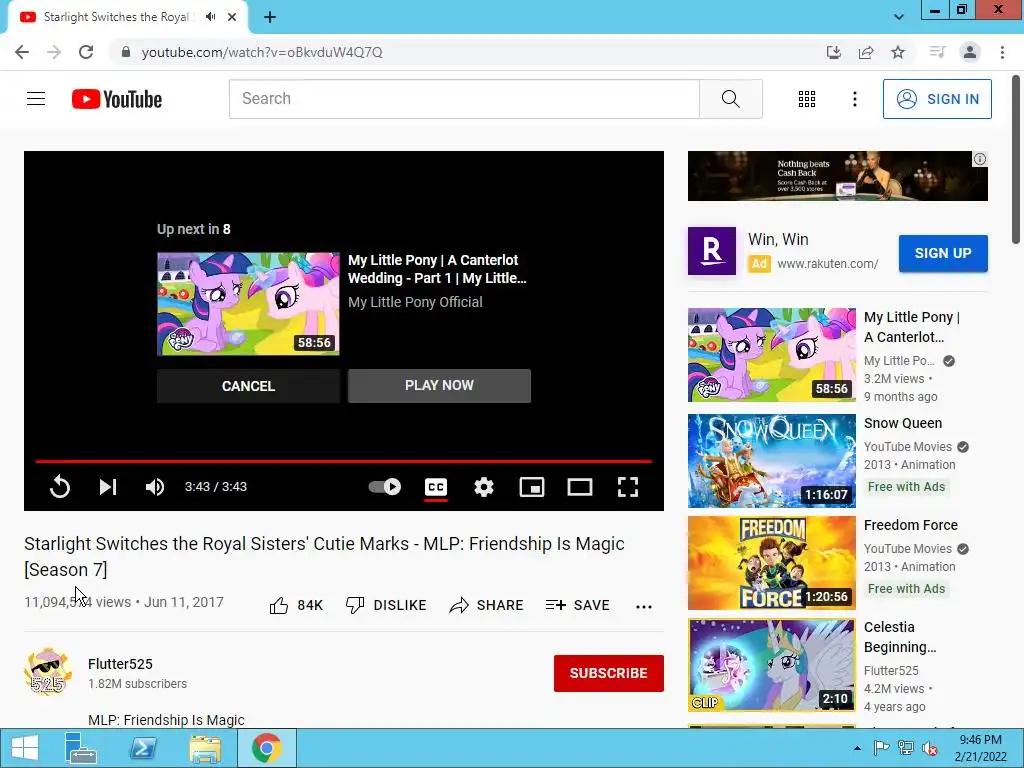Open Server Manager from taskbar
Image resolution: width=1024 pixels, height=768 pixels.
pos(81,748)
